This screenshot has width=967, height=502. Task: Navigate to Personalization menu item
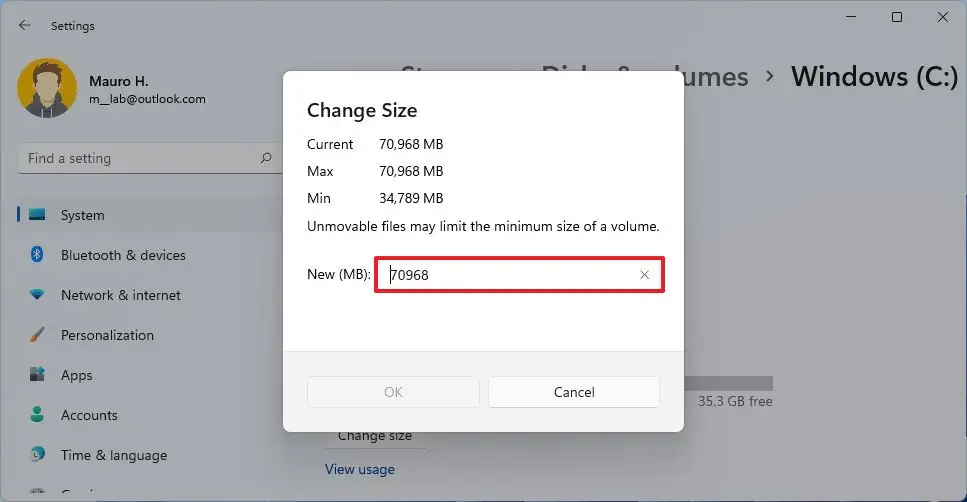pos(107,335)
